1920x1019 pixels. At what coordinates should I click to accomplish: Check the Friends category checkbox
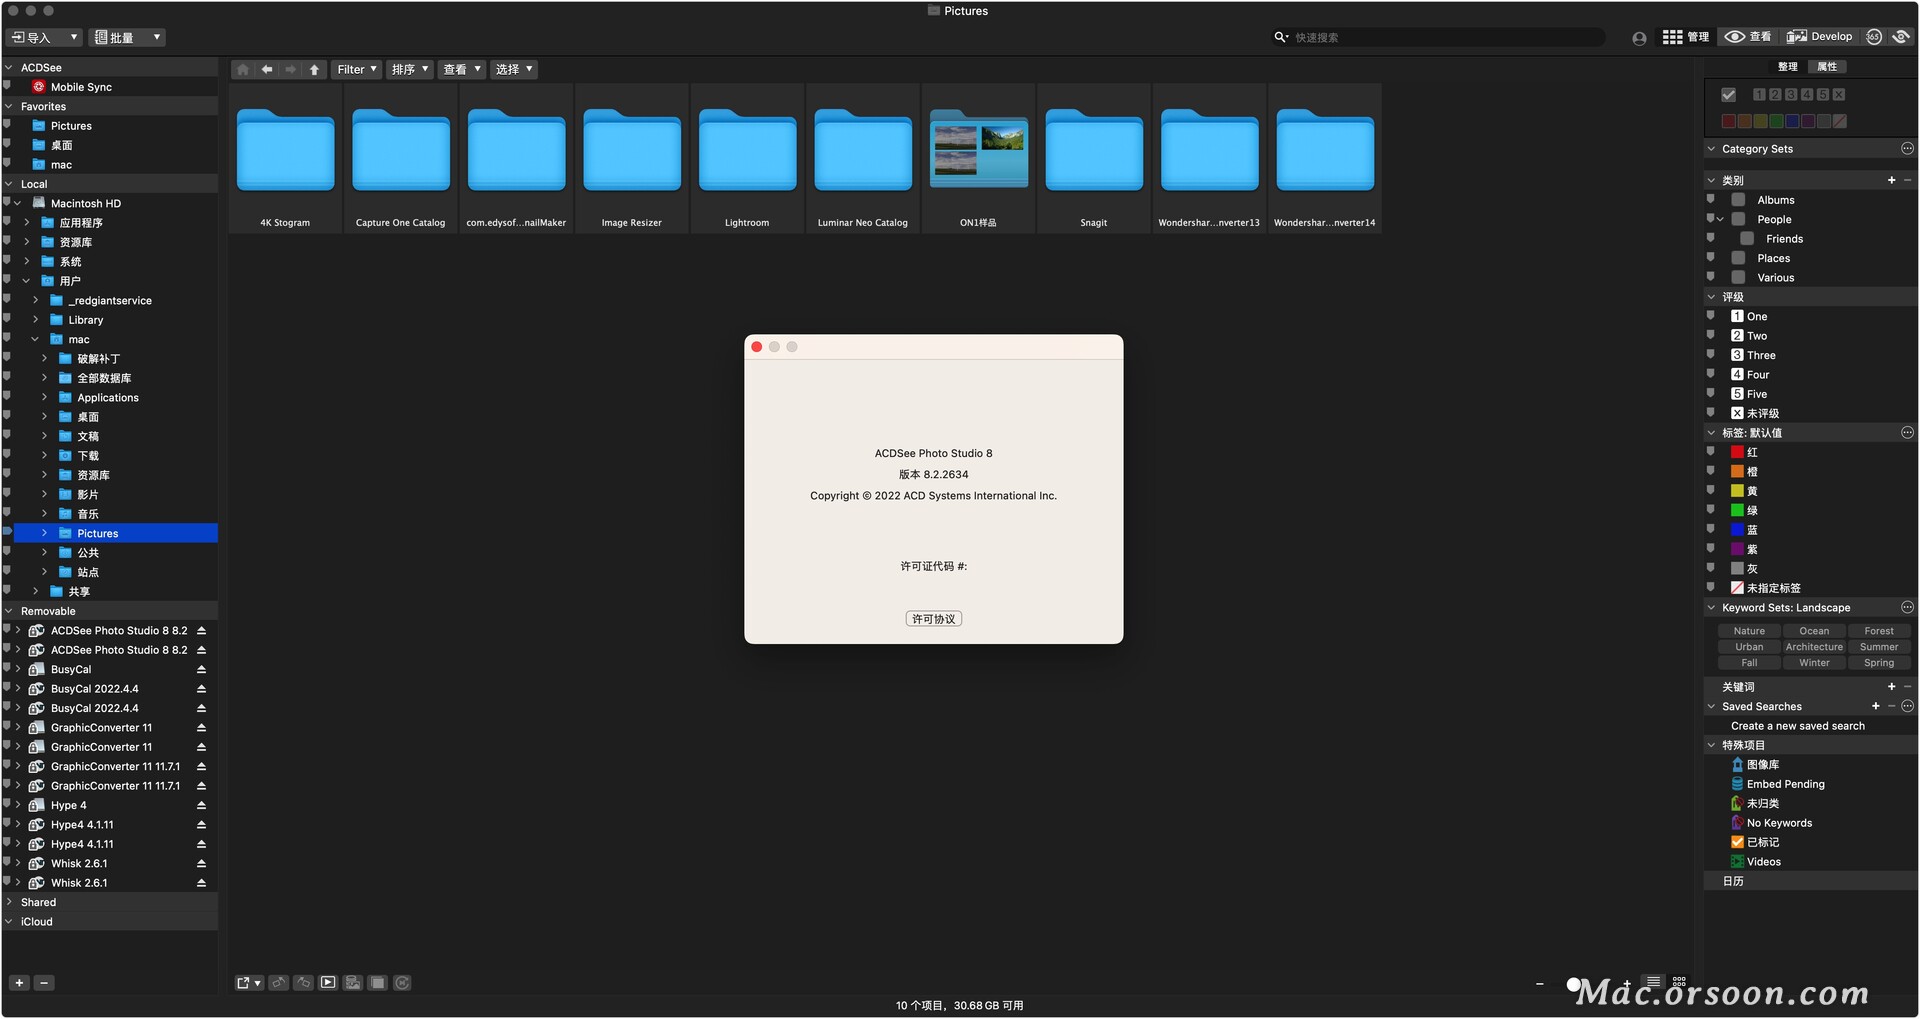coord(1747,239)
